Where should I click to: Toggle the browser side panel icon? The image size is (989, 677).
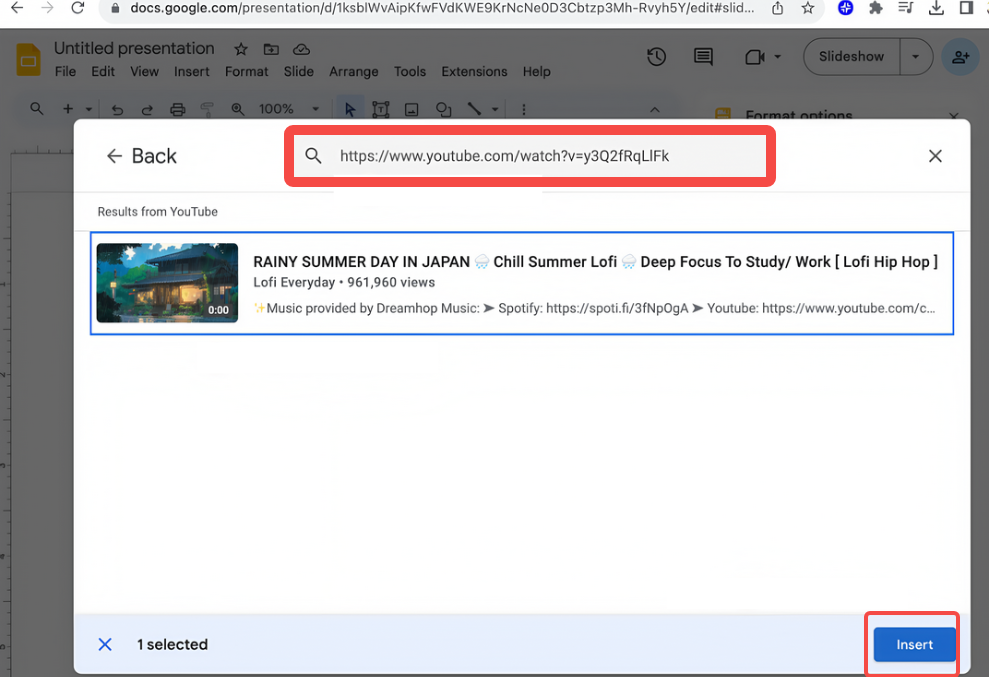966,8
